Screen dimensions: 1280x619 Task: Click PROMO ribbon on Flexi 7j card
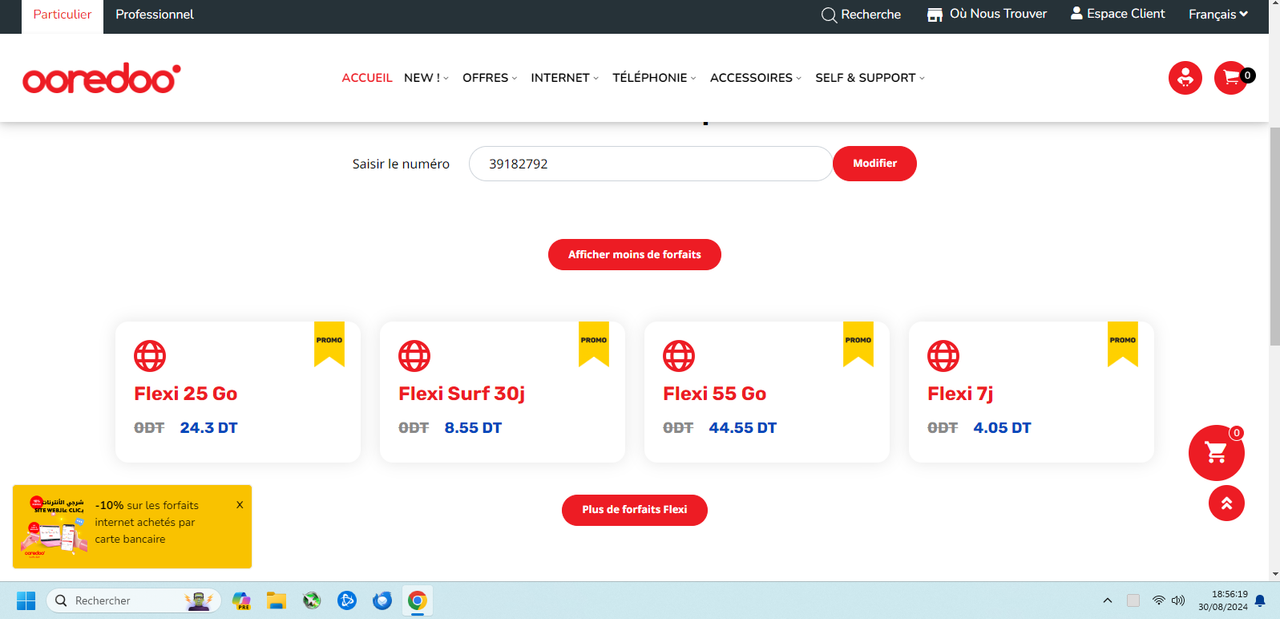1123,344
